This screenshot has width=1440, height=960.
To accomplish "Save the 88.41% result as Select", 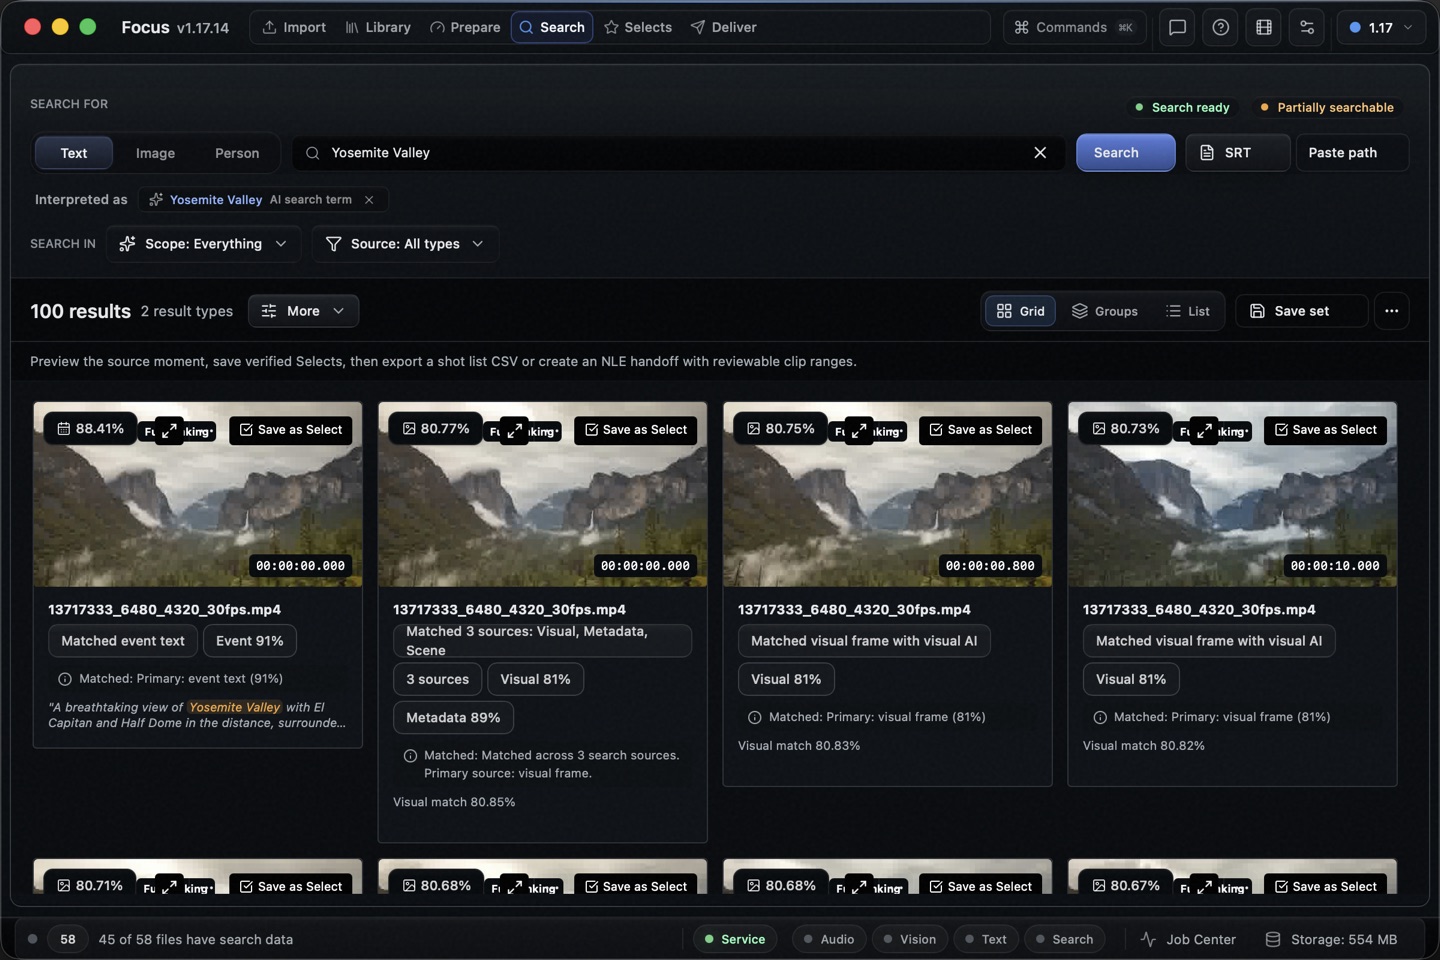I will pos(291,430).
